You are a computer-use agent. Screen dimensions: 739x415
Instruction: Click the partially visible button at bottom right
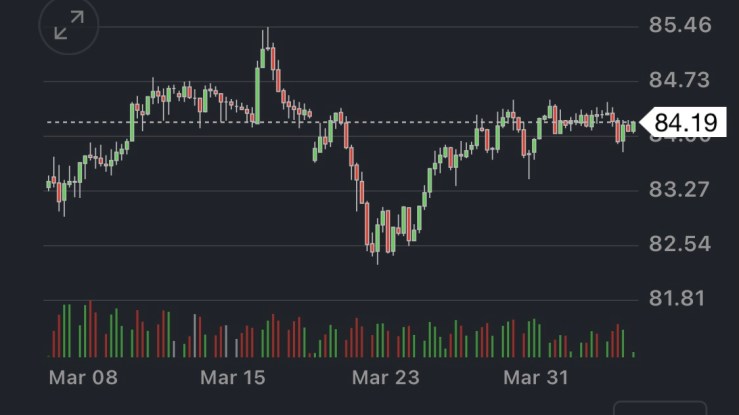coord(660,408)
